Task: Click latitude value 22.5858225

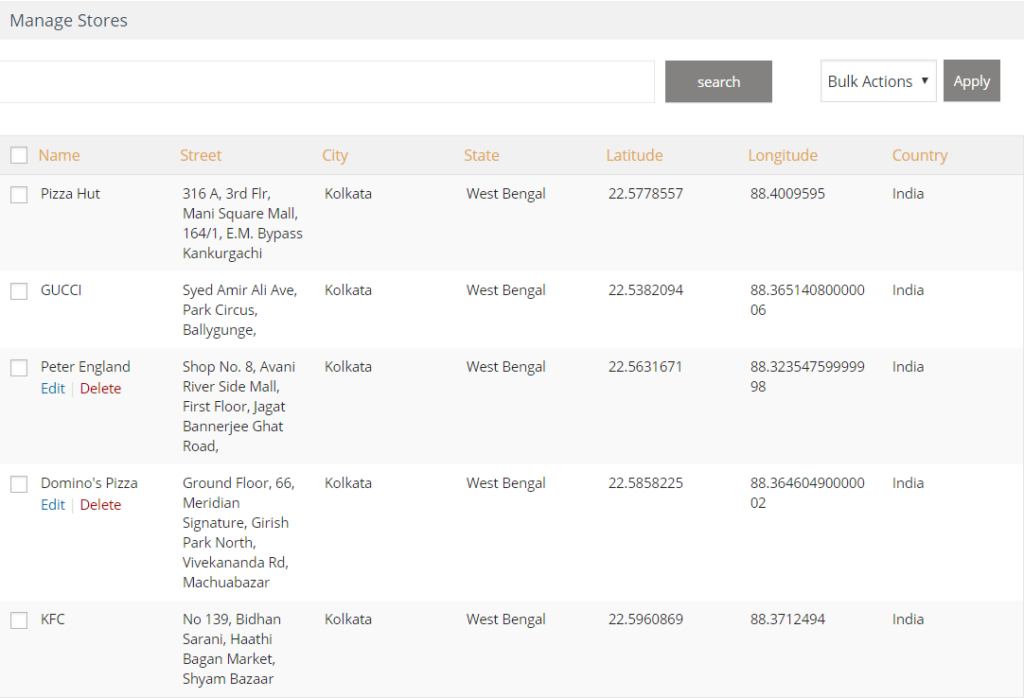Action: (645, 483)
